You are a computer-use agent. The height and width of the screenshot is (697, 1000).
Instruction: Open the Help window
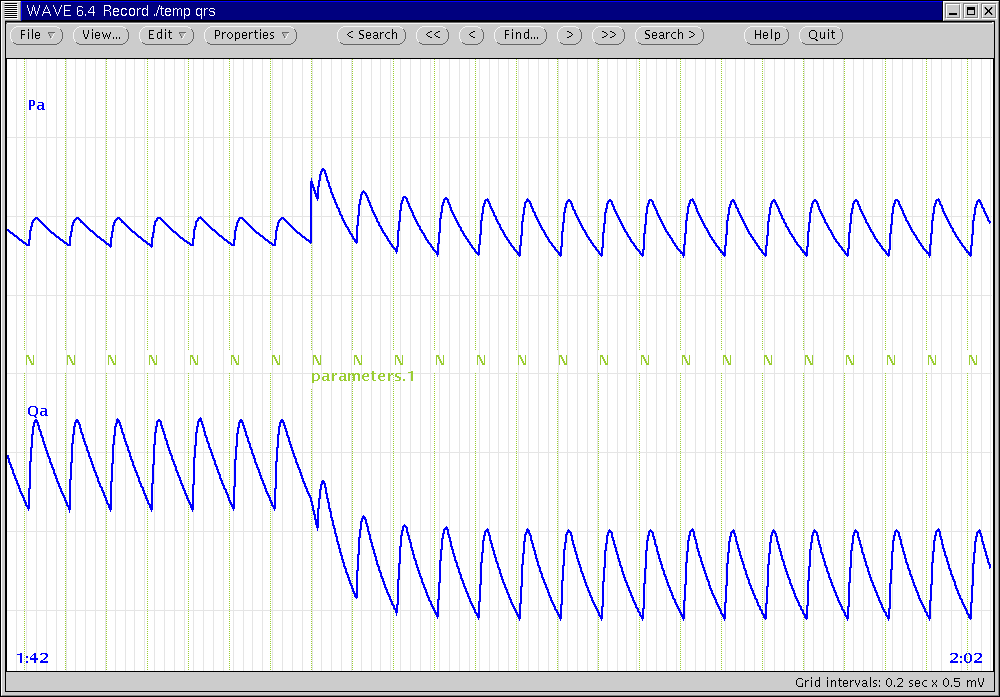(767, 35)
